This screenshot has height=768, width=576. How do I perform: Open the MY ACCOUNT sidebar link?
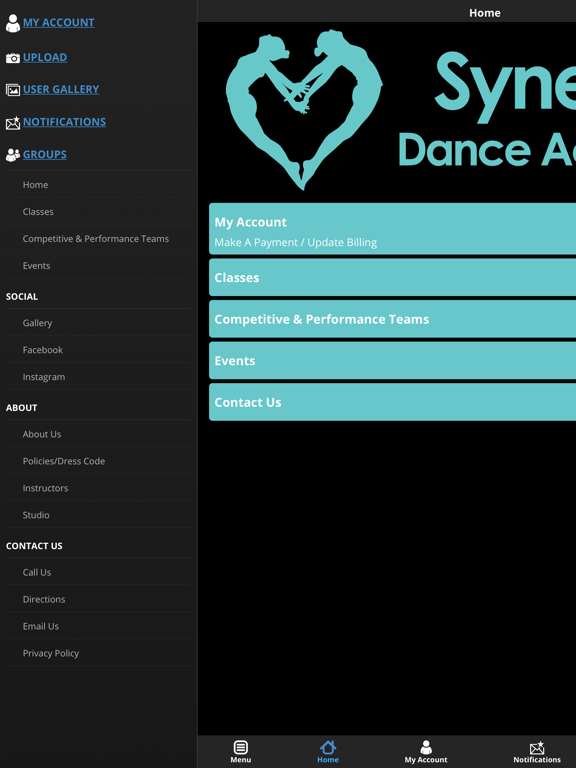point(59,23)
